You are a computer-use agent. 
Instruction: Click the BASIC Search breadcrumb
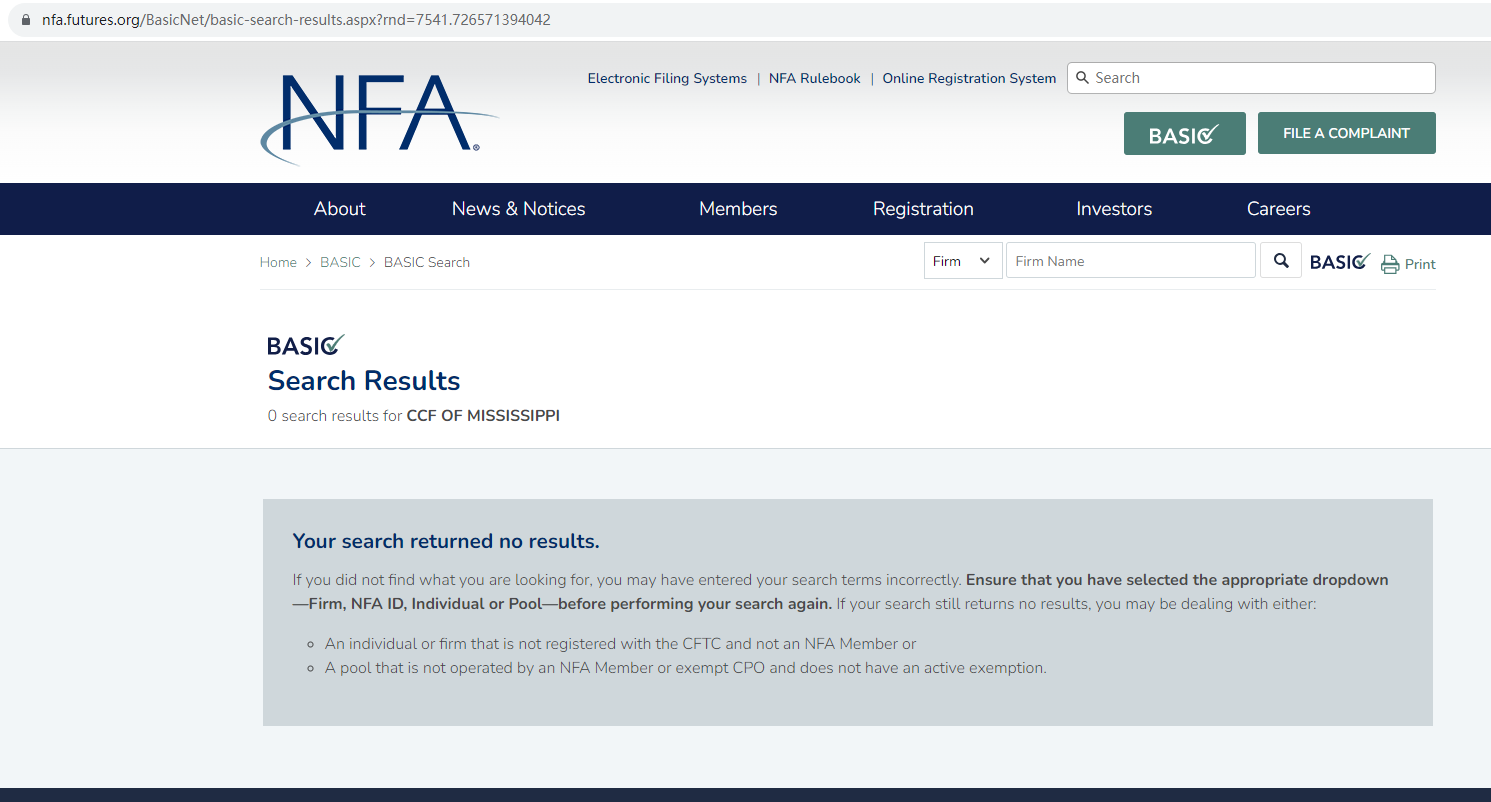coord(427,262)
